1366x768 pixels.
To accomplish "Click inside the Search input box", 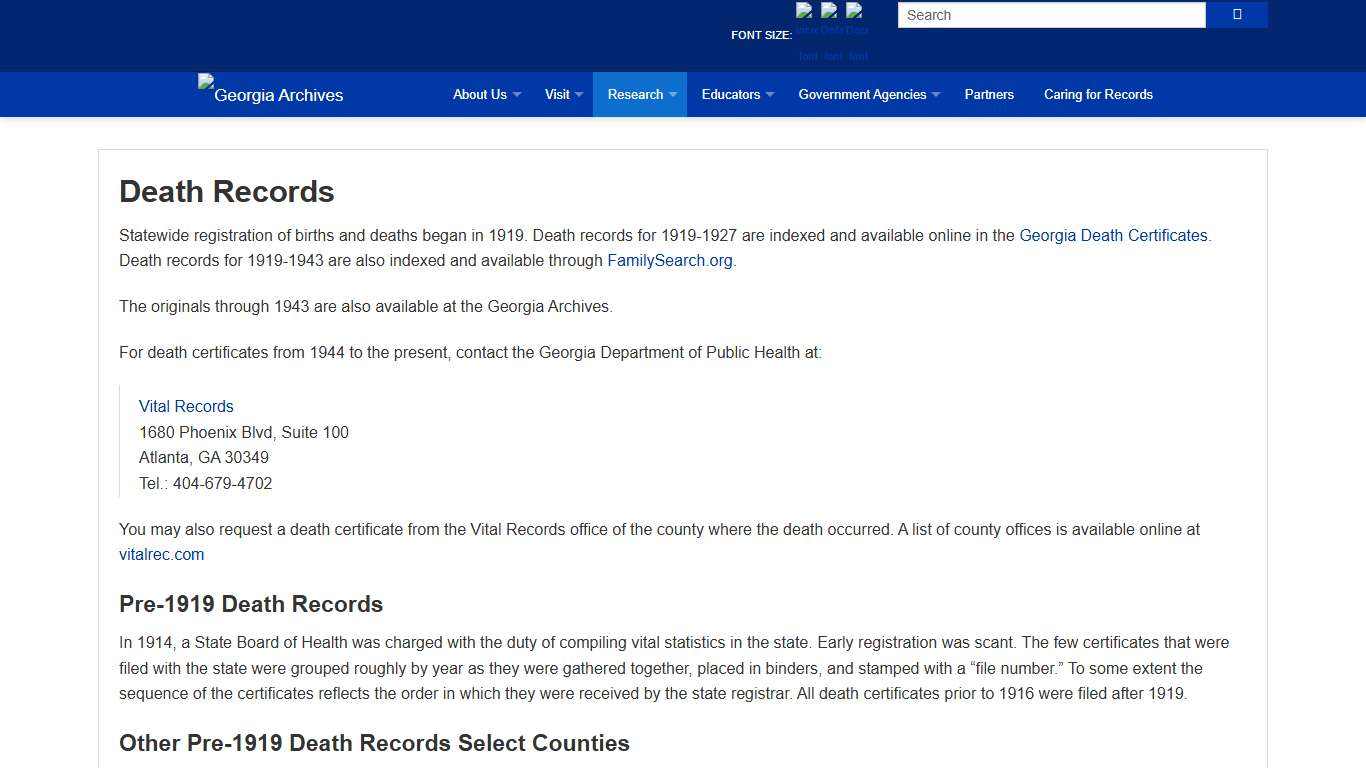I will pos(1050,15).
